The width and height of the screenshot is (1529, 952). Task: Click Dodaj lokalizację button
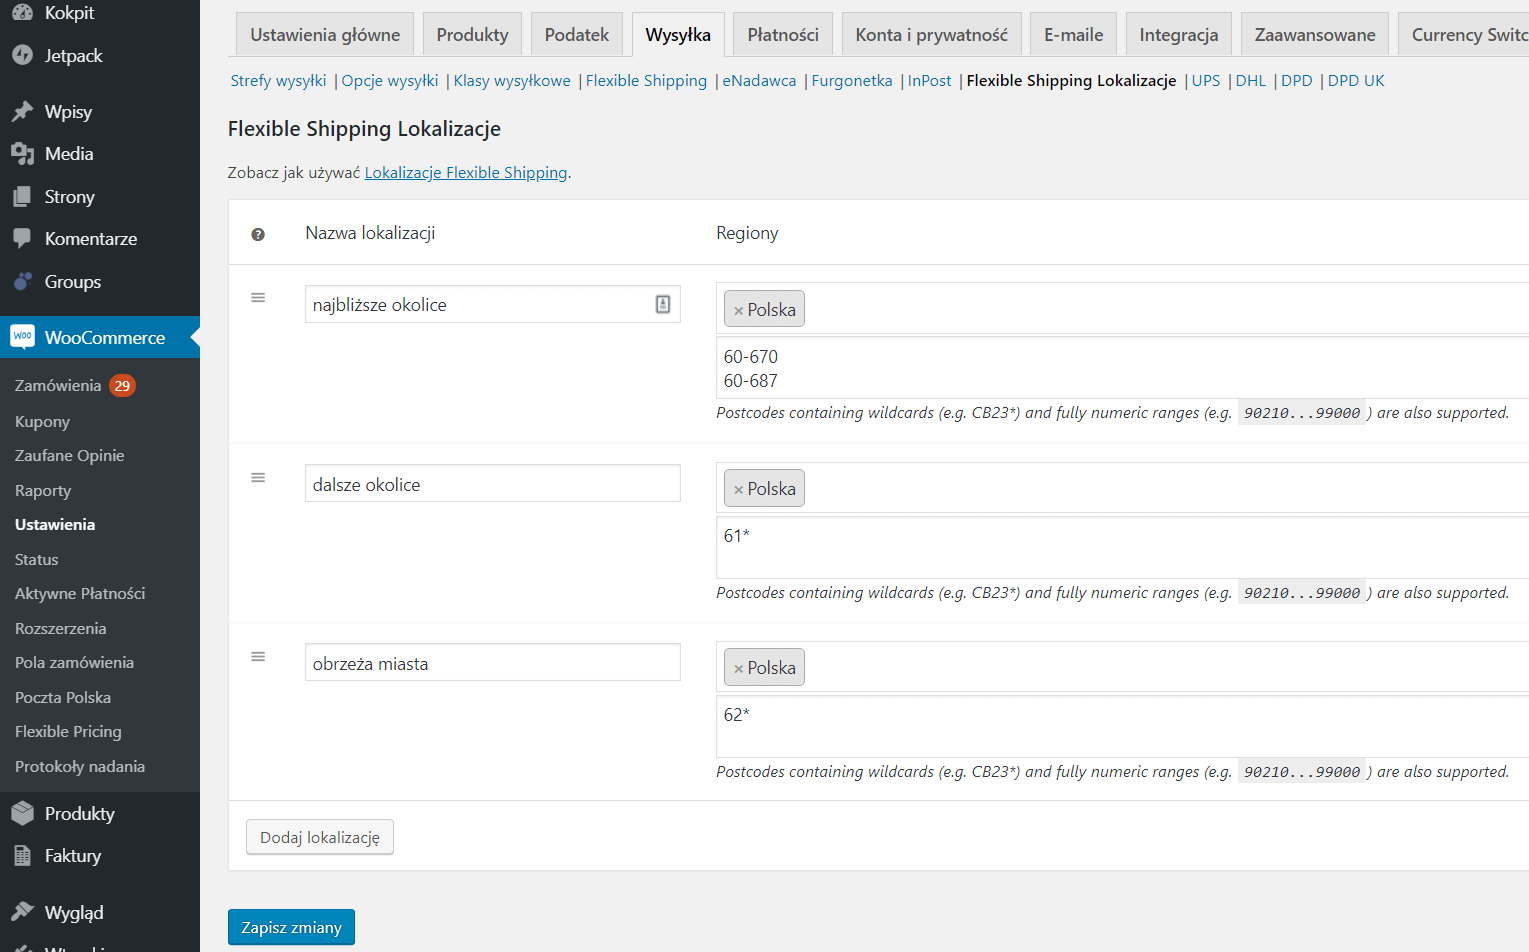(x=320, y=838)
